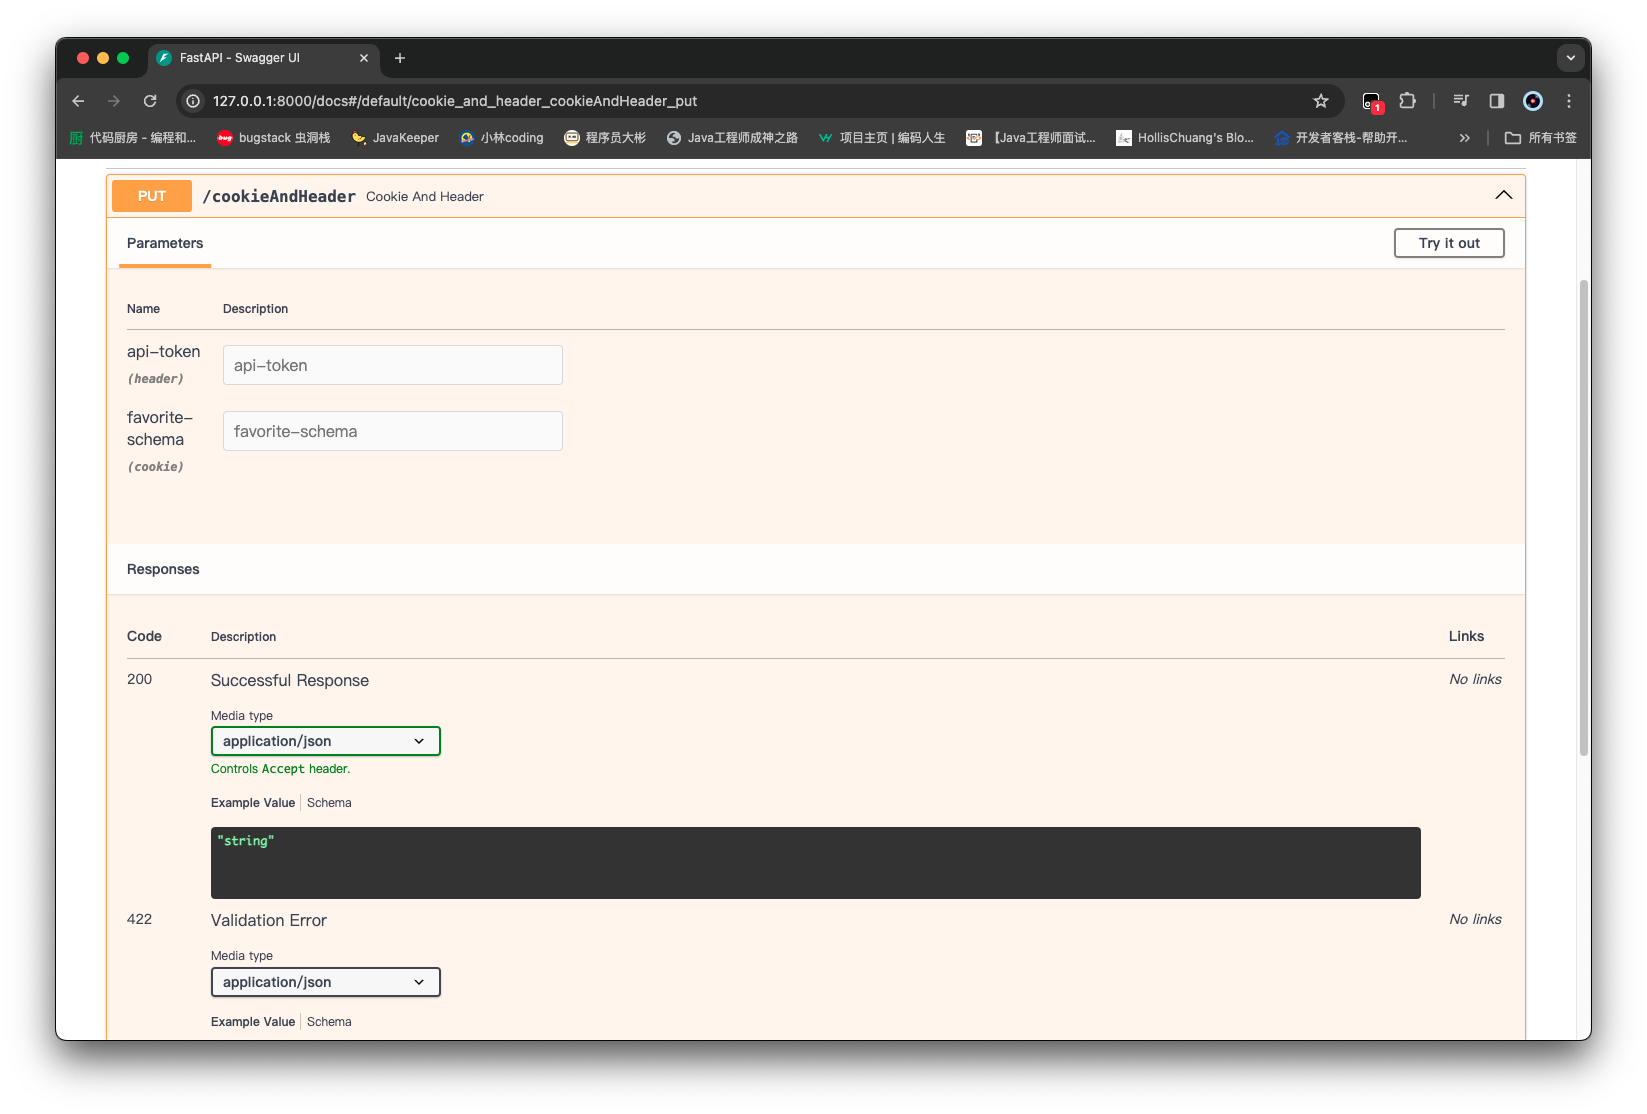1647x1114 pixels.
Task: Open the 程序员大彬 bookmark
Action: click(605, 138)
